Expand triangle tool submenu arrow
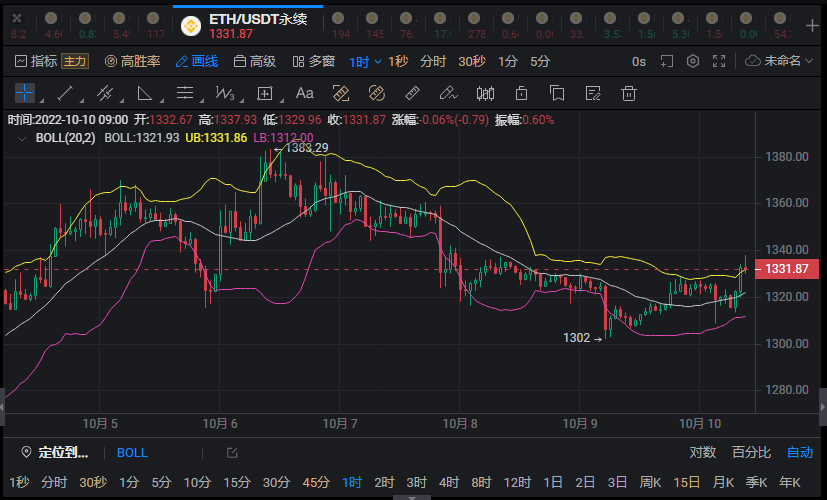This screenshot has width=827, height=500. (x=161, y=100)
